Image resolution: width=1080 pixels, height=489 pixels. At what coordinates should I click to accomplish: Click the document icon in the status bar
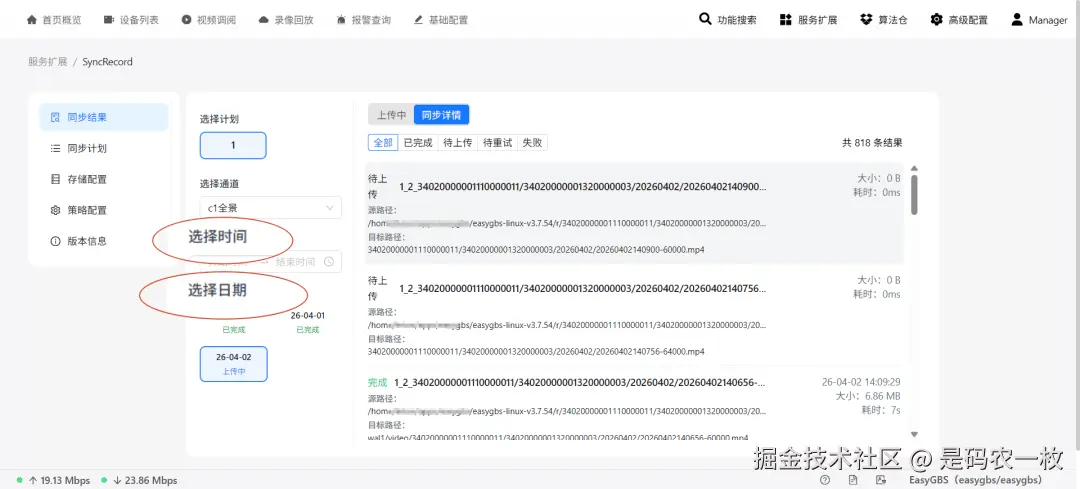pyautogui.click(x=853, y=480)
